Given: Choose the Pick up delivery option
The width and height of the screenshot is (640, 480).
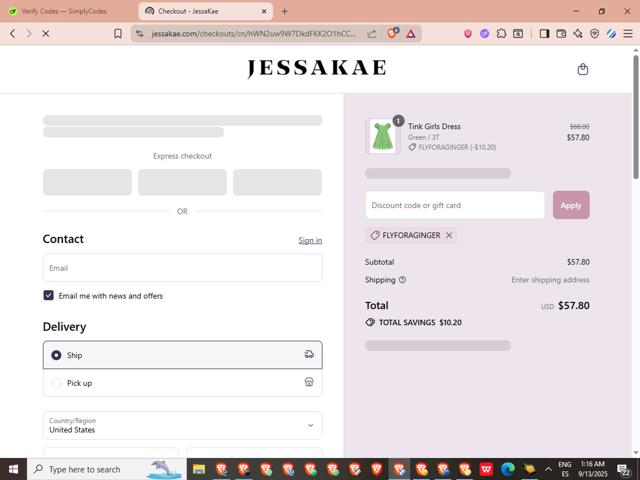Looking at the screenshot, I should tap(182, 382).
